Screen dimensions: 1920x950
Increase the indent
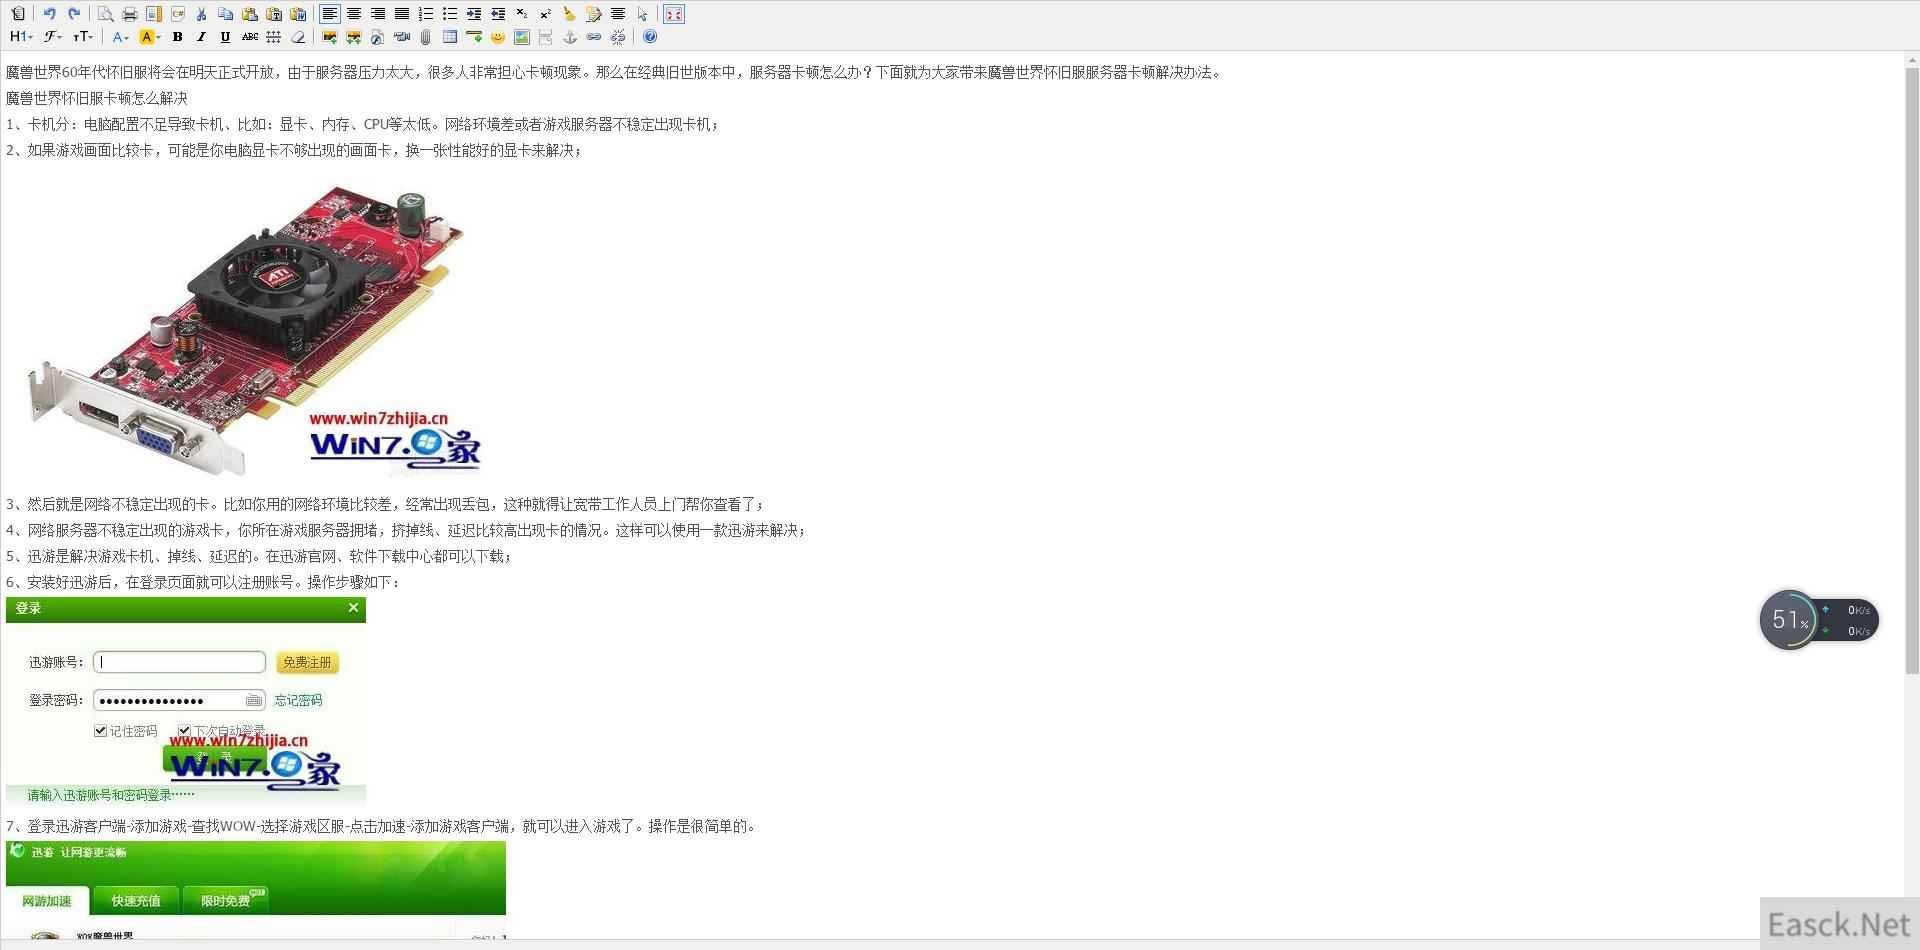coord(474,14)
